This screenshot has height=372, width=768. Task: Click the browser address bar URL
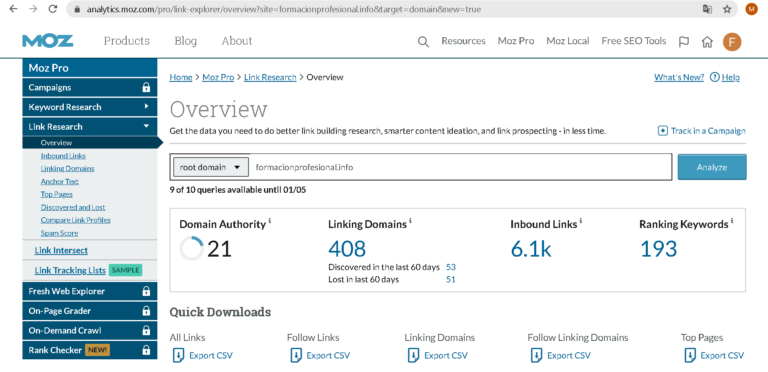(x=284, y=9)
